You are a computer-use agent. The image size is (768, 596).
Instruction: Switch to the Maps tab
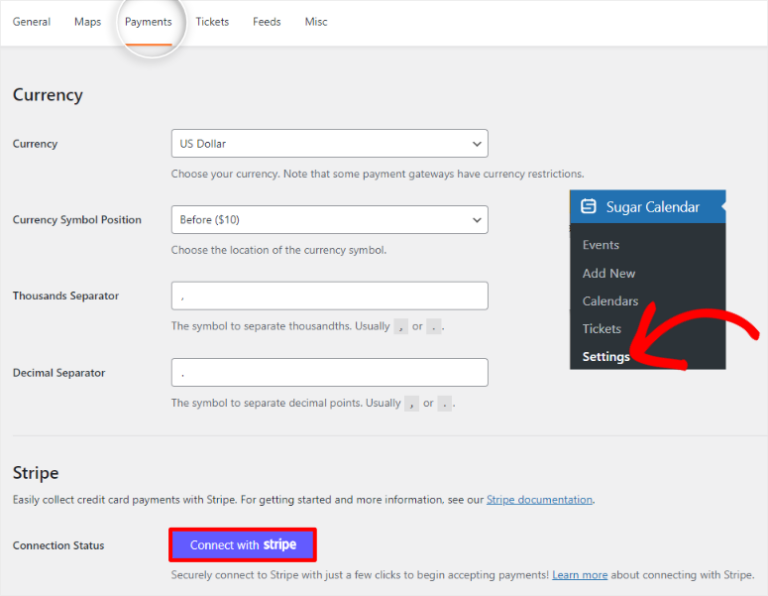tap(88, 22)
